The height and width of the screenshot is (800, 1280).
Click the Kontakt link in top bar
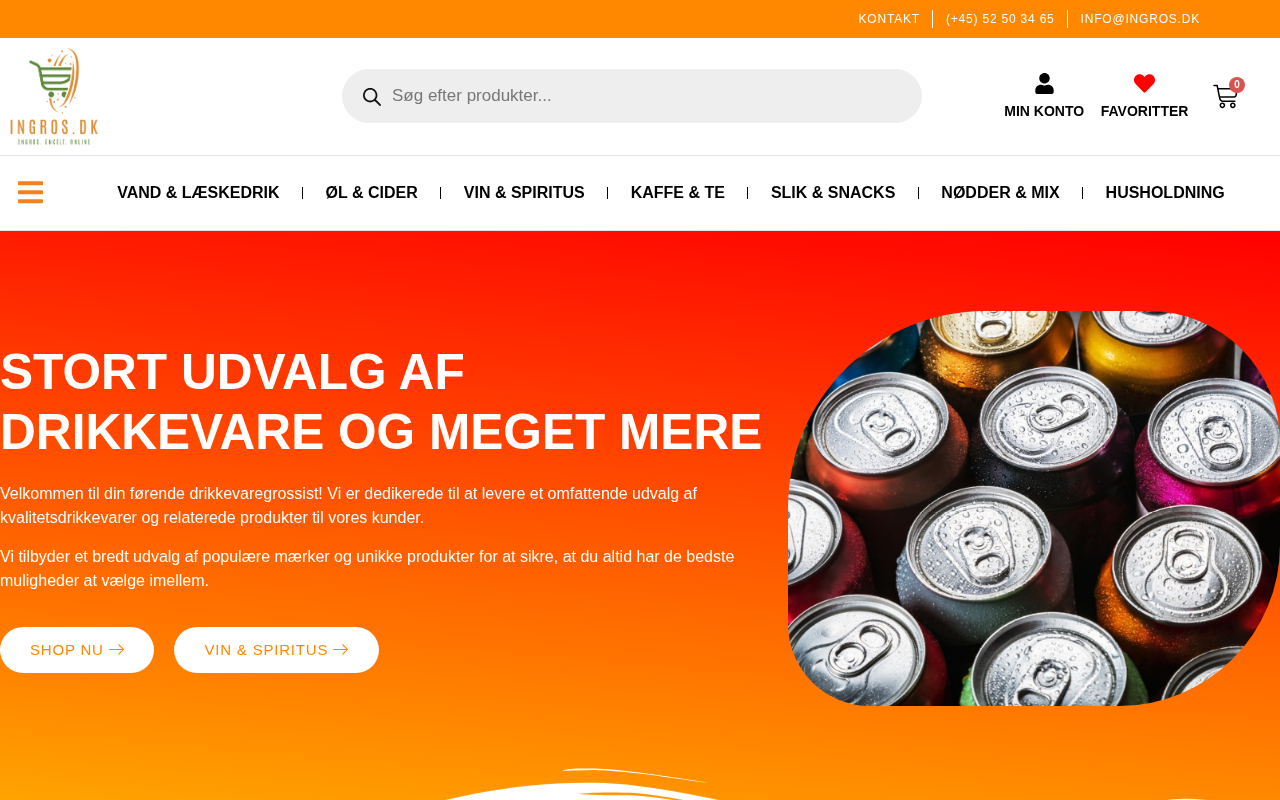[x=889, y=19]
